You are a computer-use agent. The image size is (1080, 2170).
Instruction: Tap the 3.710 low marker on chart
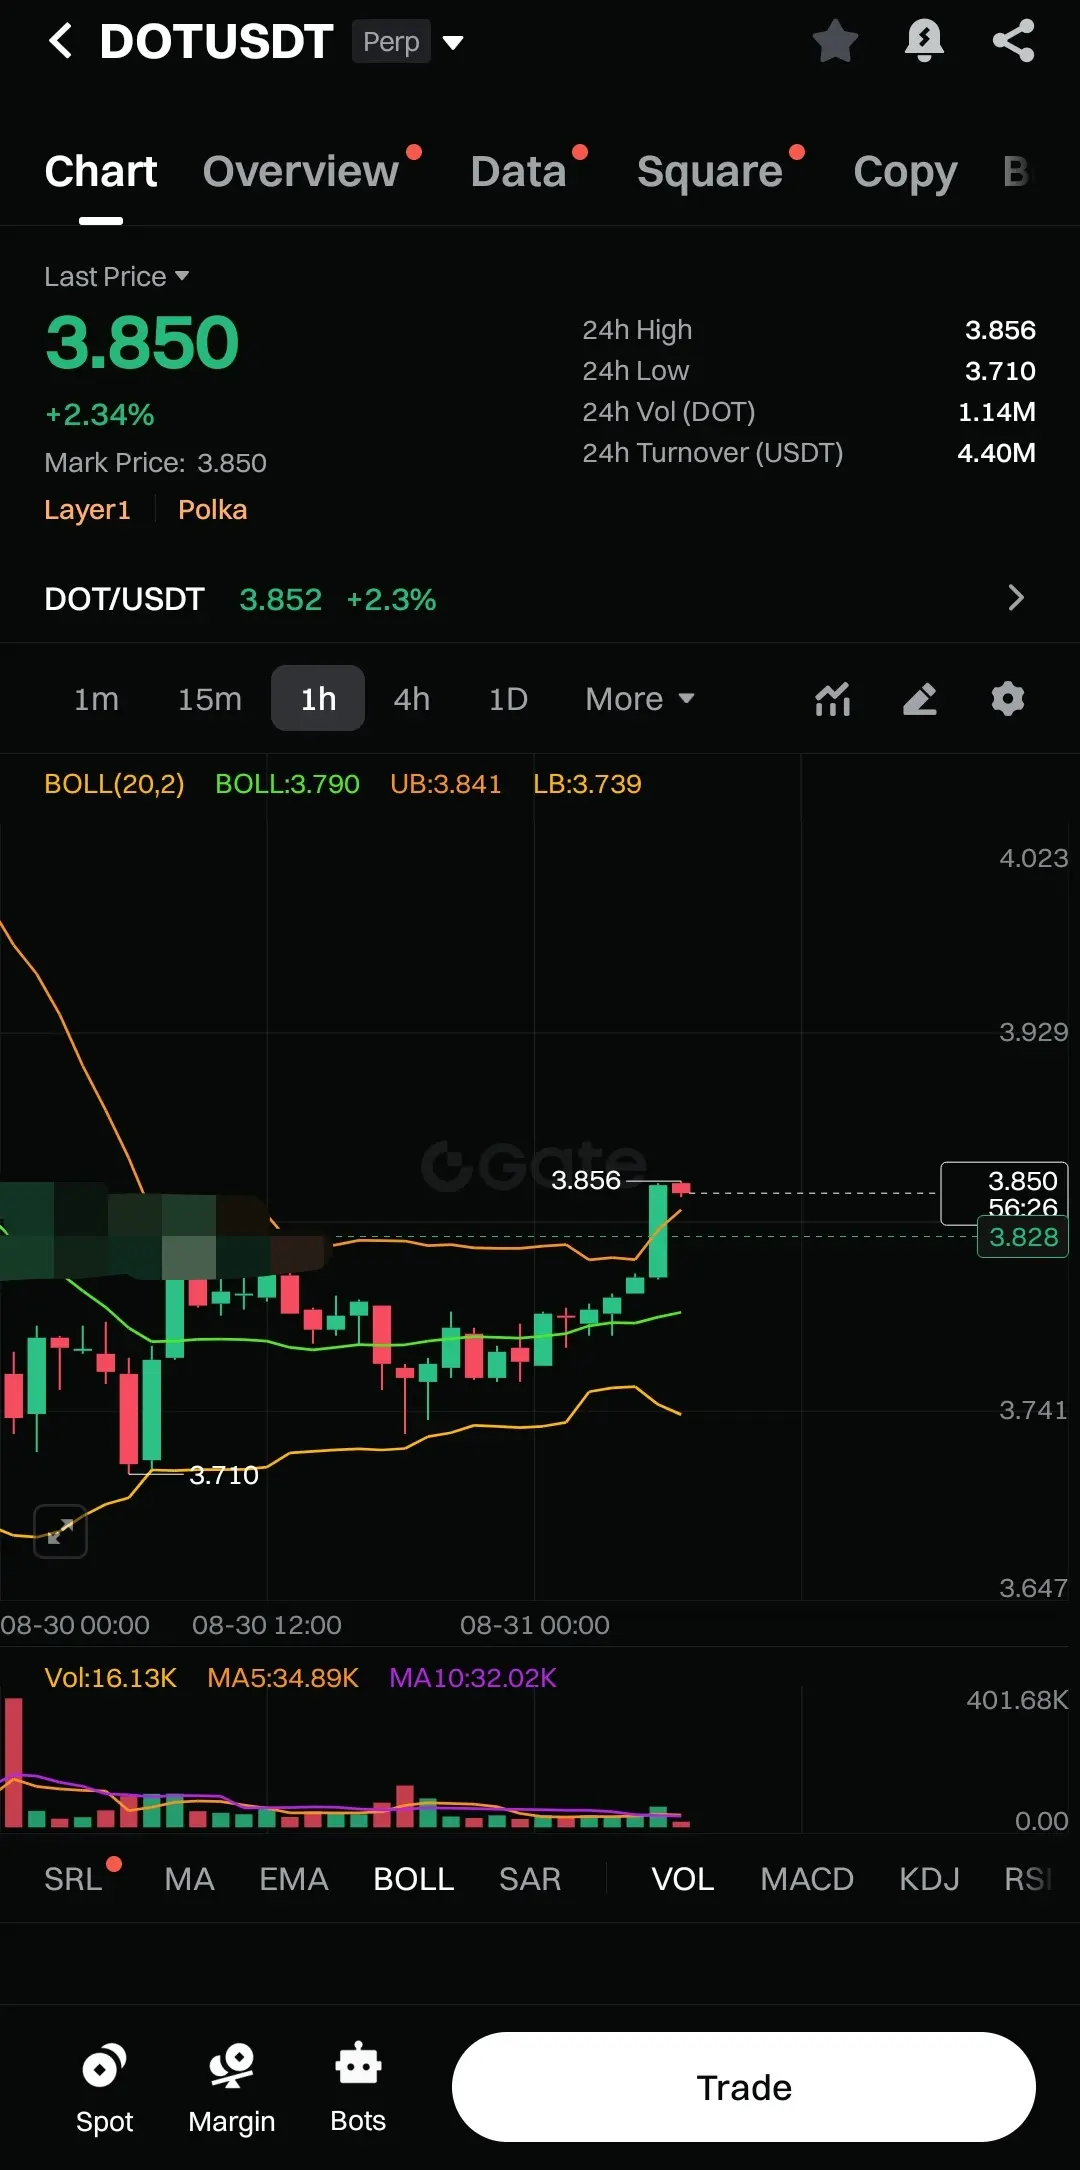224,1475
